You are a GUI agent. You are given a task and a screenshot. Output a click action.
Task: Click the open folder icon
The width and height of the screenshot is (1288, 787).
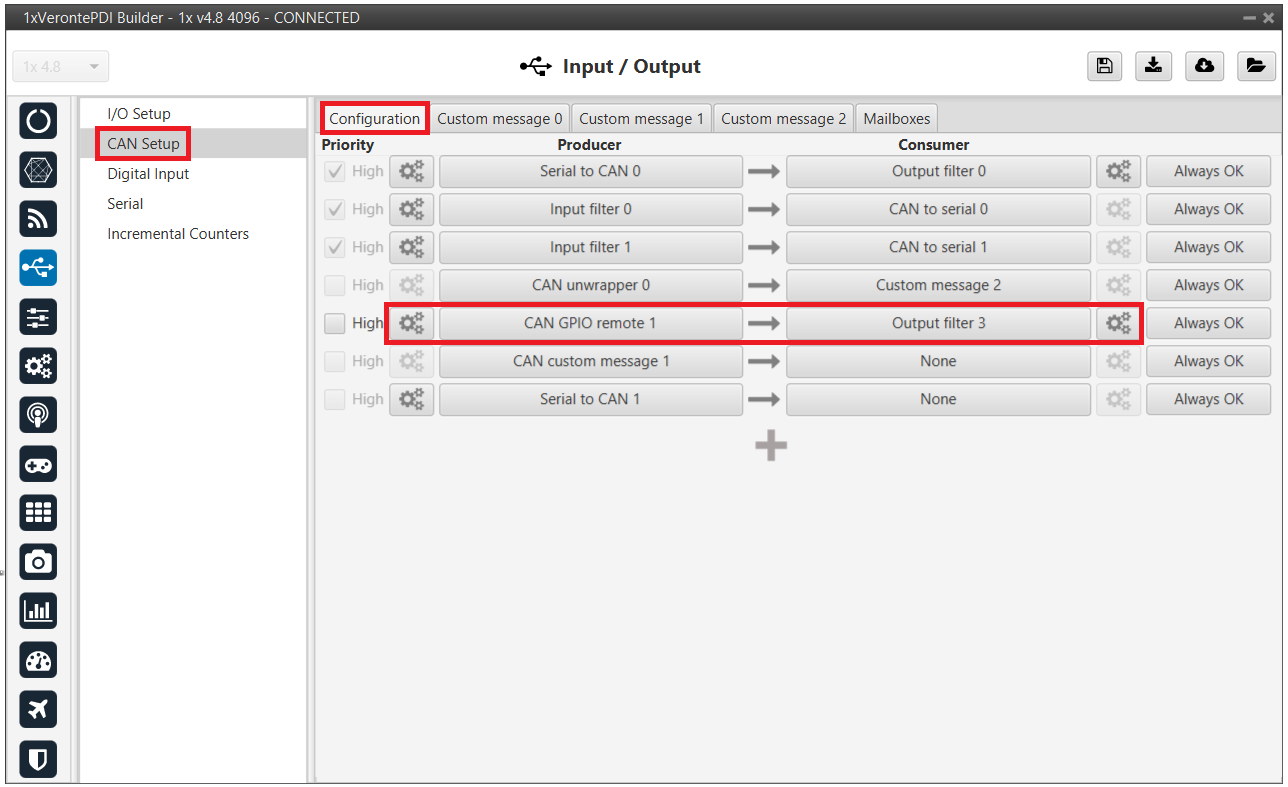pos(1256,66)
